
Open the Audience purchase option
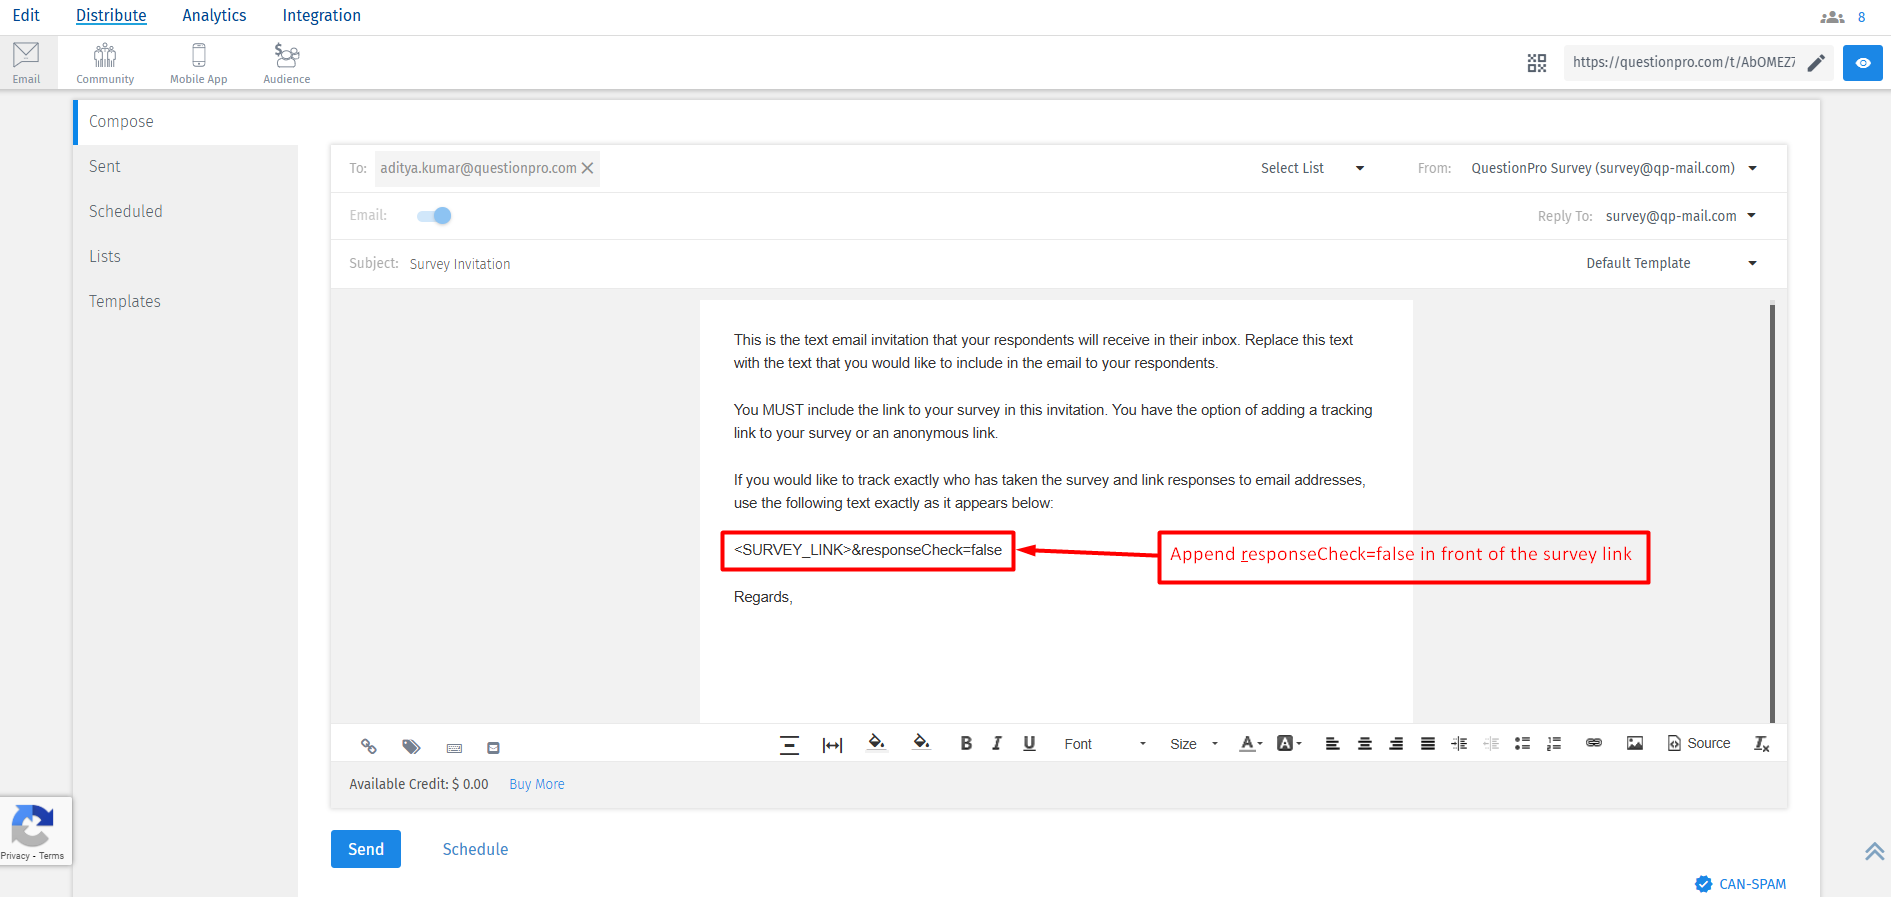(287, 63)
